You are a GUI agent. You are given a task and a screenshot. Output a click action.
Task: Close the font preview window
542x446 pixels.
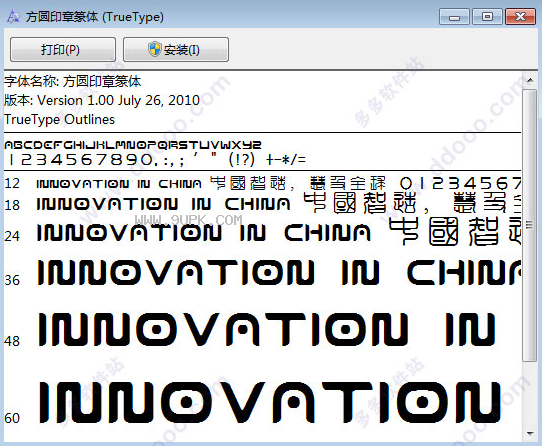(x=520, y=17)
